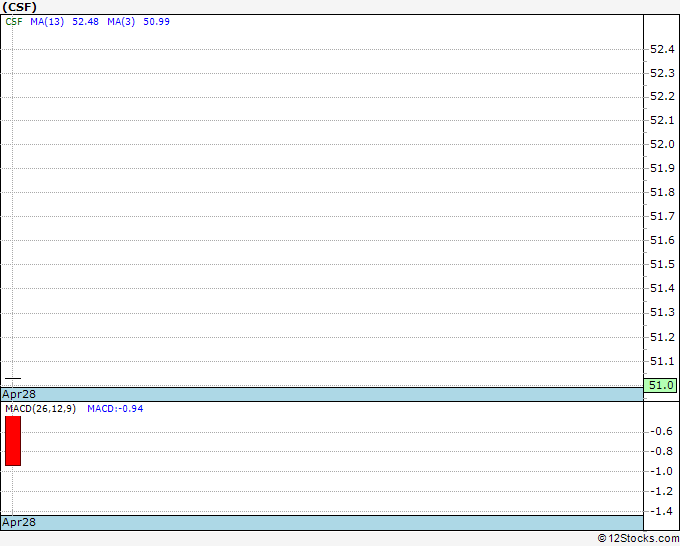Click the -0.8 MACD axis label
The image size is (680, 546).
pyautogui.click(x=661, y=451)
